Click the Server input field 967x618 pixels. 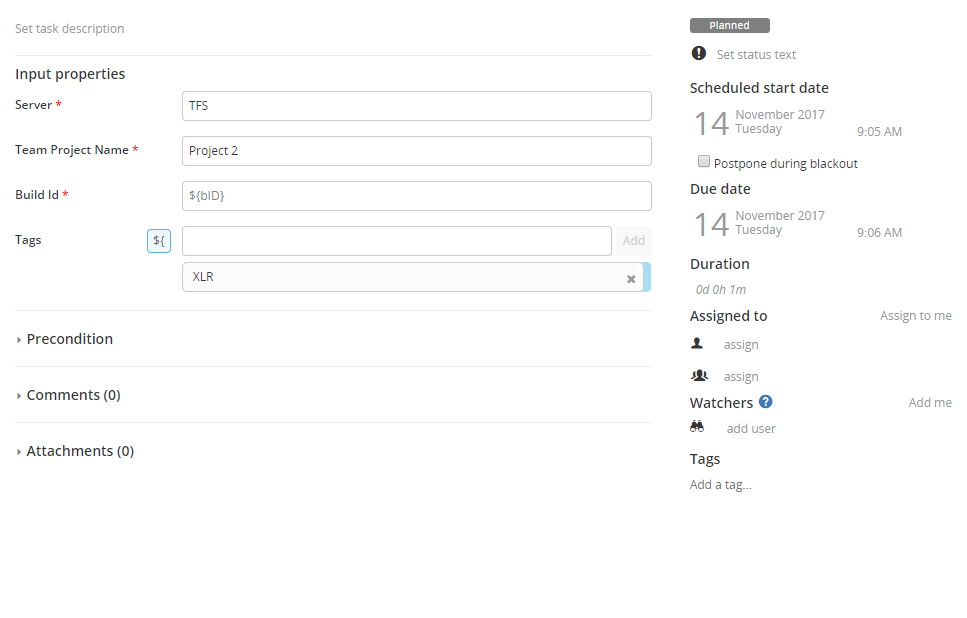coord(416,106)
